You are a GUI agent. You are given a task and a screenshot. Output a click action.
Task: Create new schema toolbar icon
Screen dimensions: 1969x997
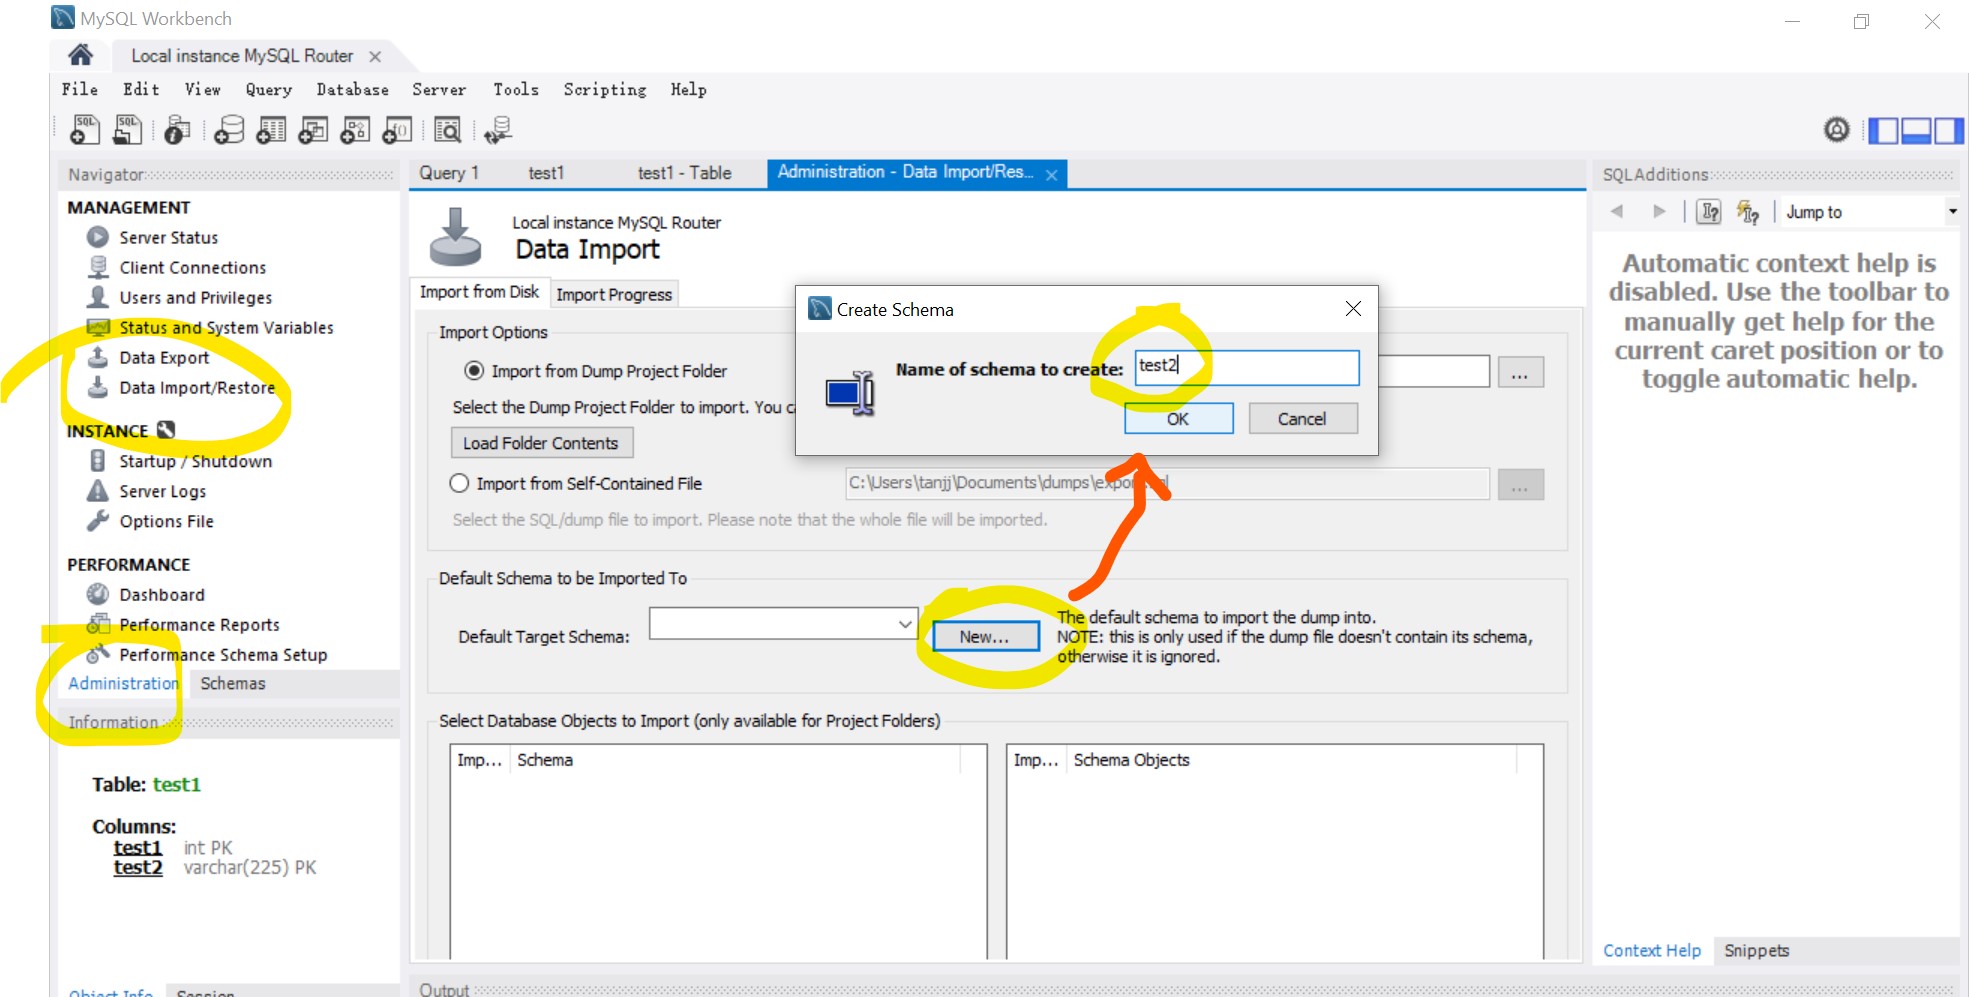[x=229, y=130]
